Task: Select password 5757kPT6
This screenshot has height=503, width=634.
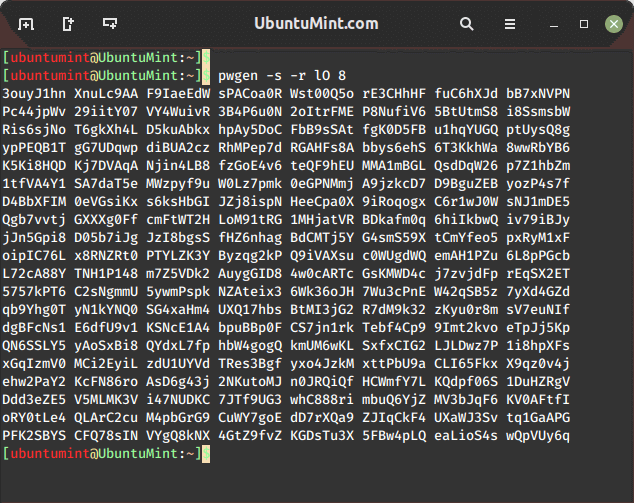Action: (x=34, y=292)
